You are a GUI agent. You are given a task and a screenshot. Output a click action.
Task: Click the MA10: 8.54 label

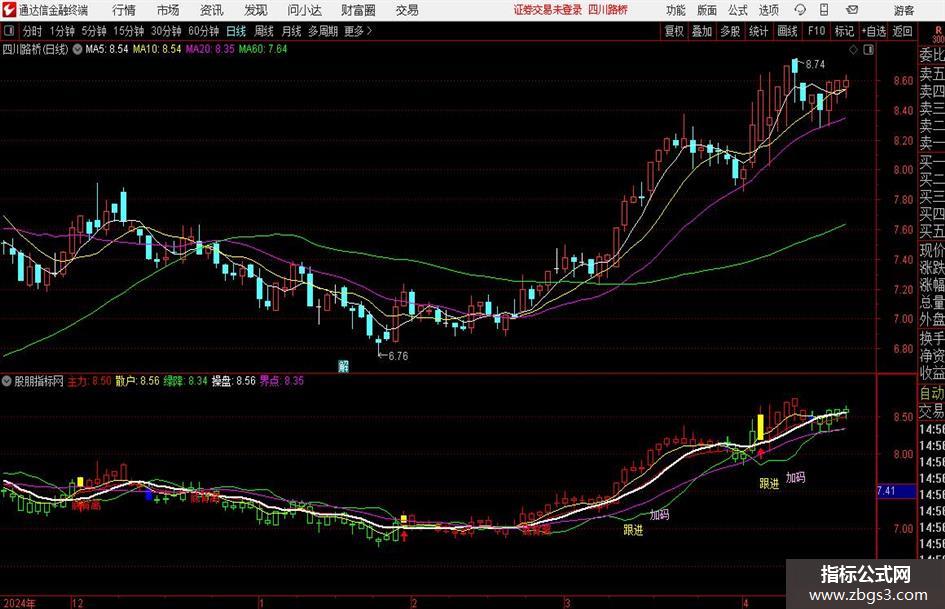point(157,49)
